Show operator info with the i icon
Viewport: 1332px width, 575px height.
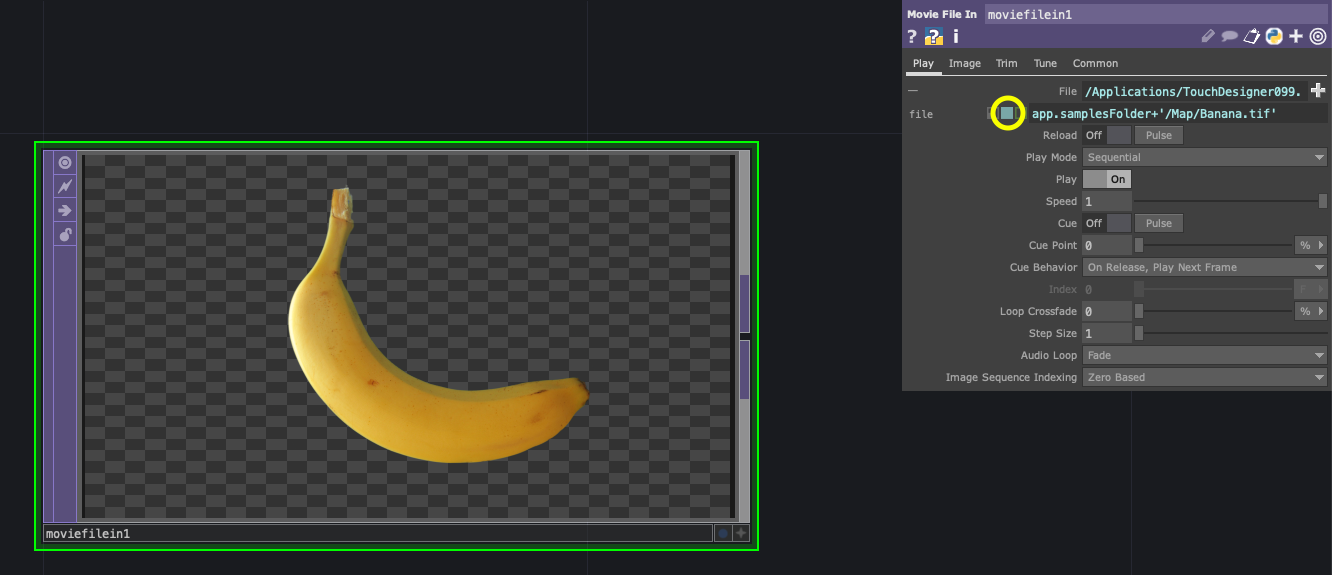point(955,36)
